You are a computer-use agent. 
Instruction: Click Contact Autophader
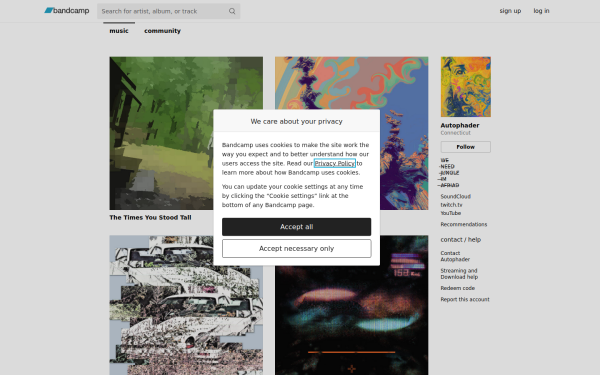455,256
